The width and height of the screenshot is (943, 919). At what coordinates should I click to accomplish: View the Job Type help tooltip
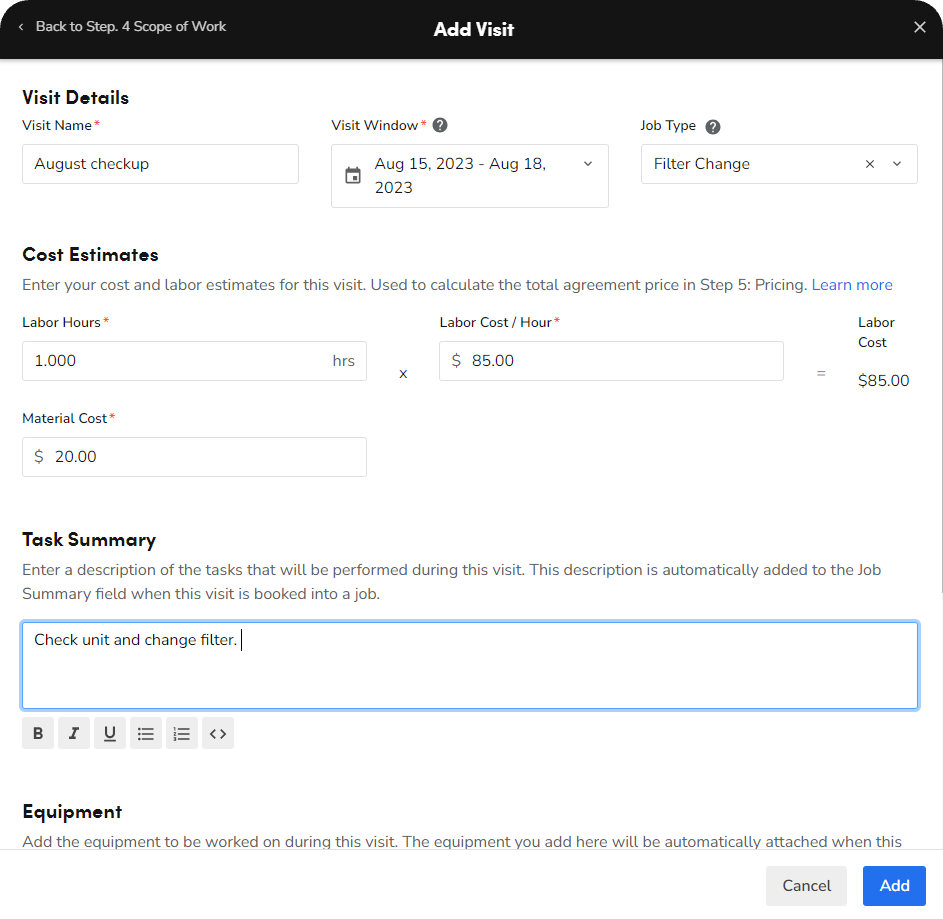712,126
